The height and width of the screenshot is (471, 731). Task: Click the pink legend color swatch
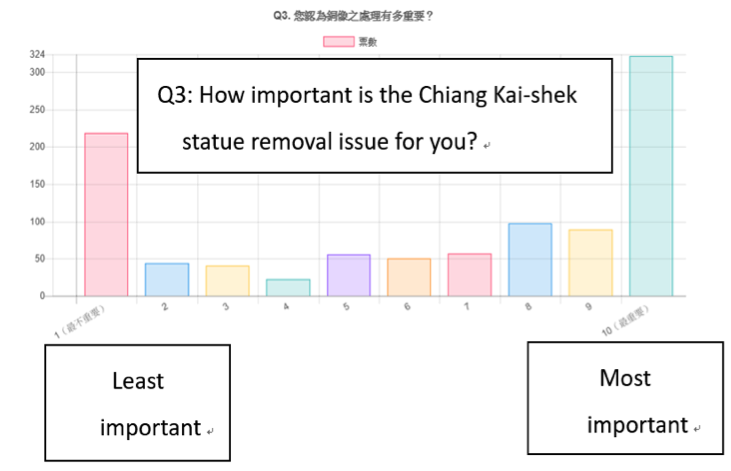(x=339, y=42)
